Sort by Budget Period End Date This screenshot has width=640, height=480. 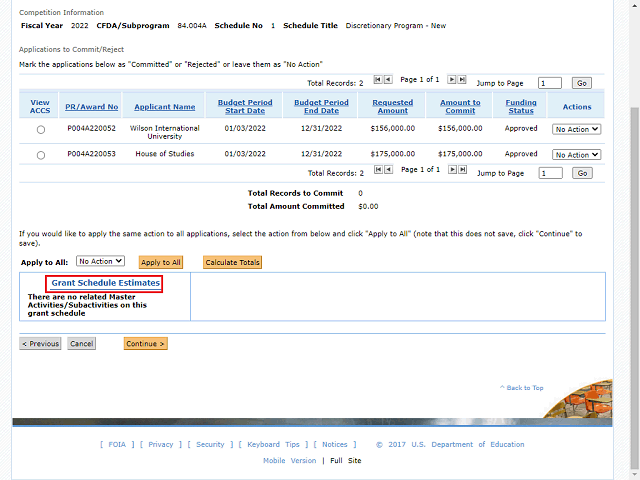click(321, 107)
